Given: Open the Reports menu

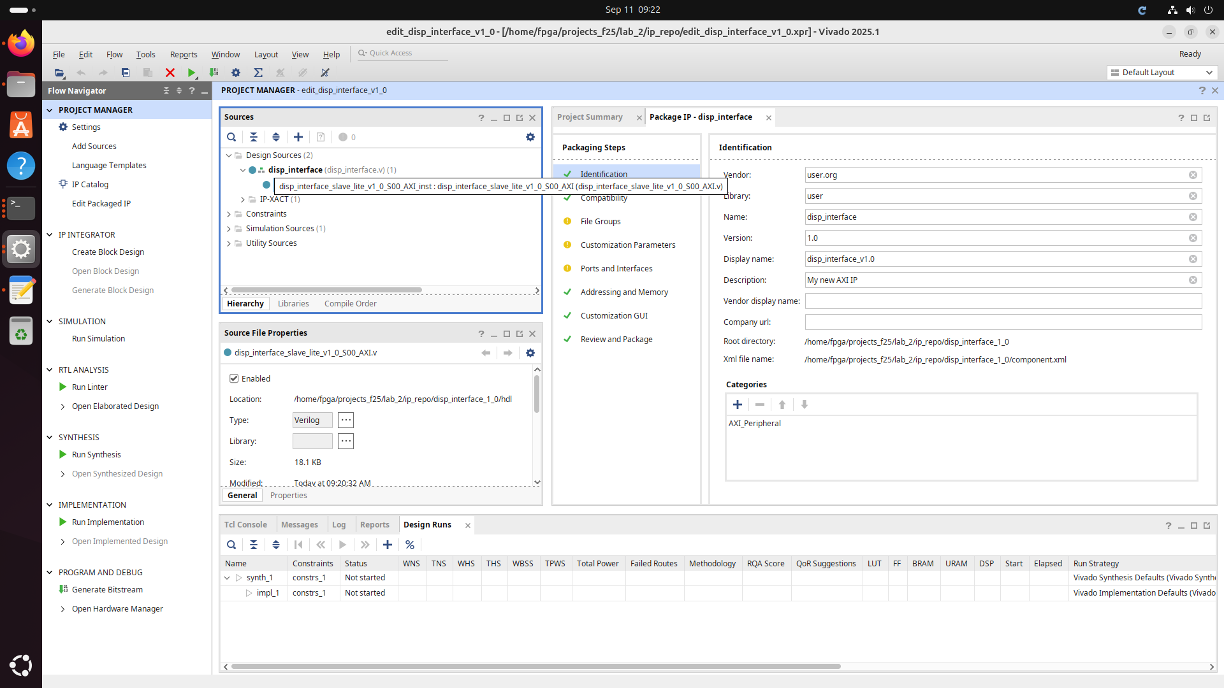Looking at the screenshot, I should tap(183, 54).
